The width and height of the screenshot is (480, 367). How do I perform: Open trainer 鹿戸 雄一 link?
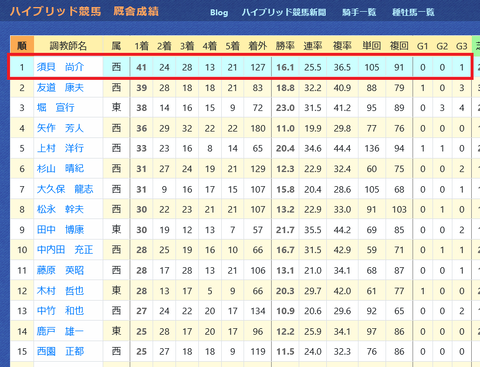(x=60, y=331)
